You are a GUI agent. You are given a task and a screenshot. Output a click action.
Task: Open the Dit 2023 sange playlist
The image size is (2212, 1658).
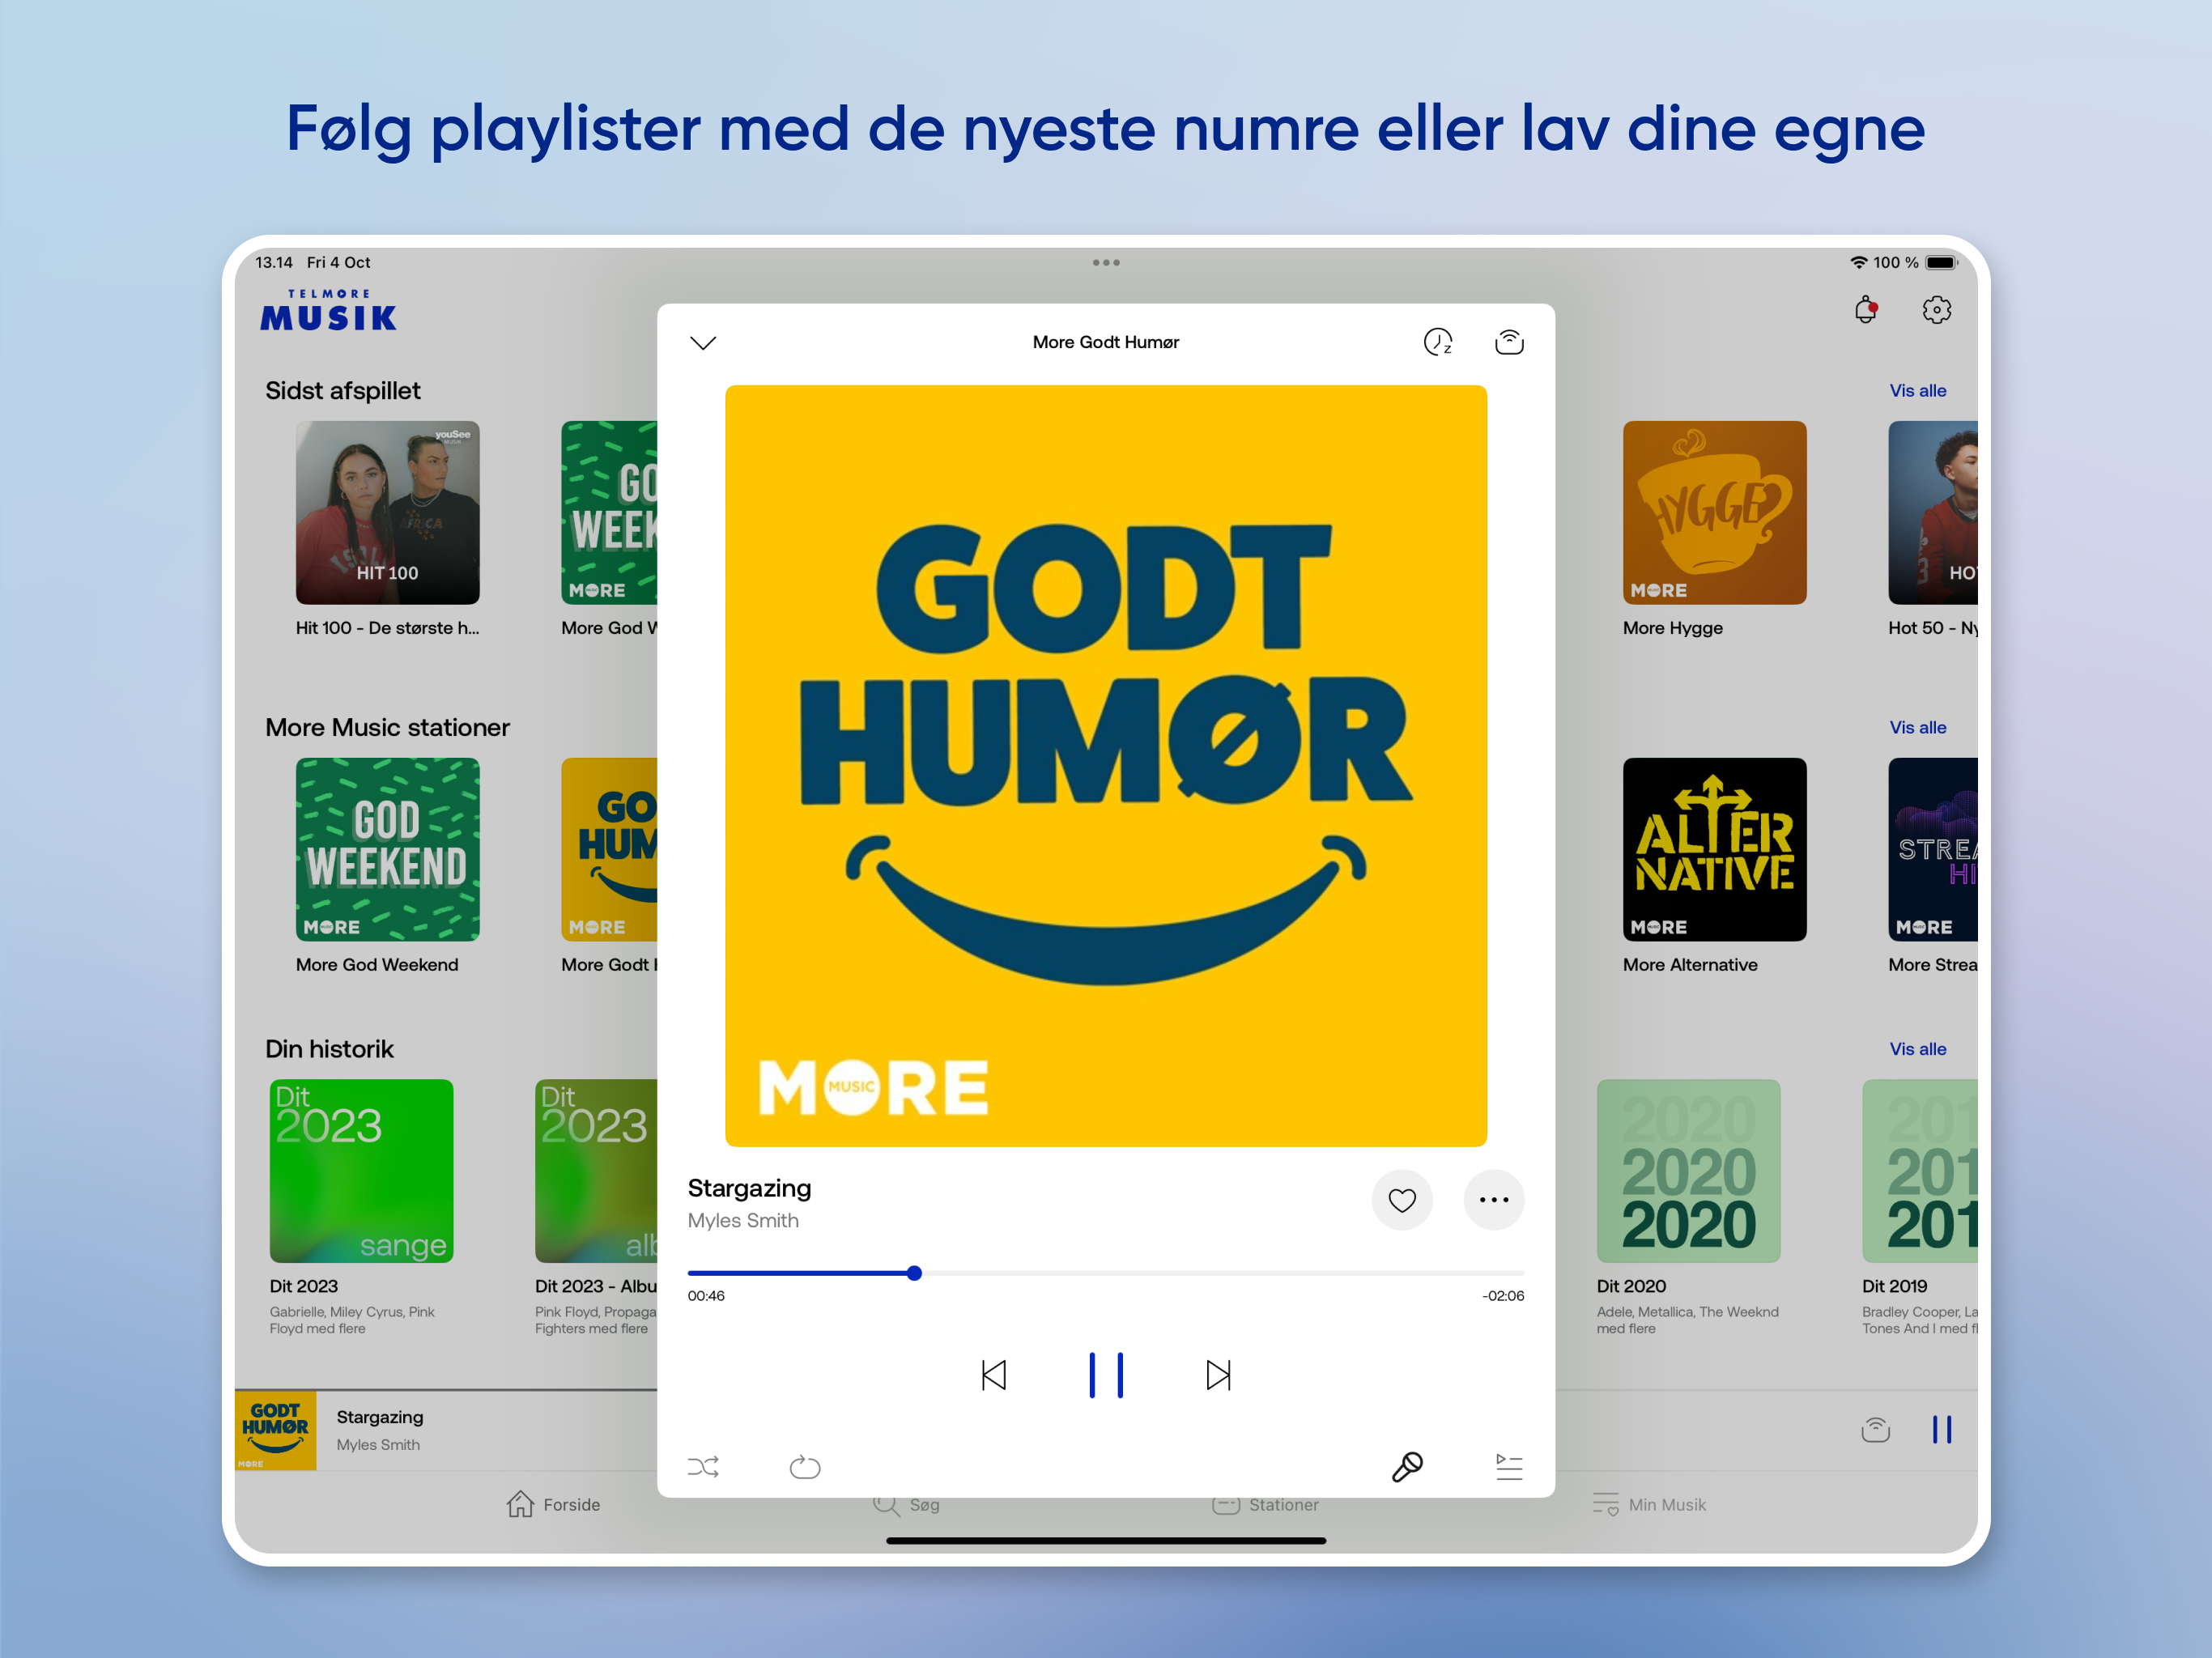coord(361,1170)
